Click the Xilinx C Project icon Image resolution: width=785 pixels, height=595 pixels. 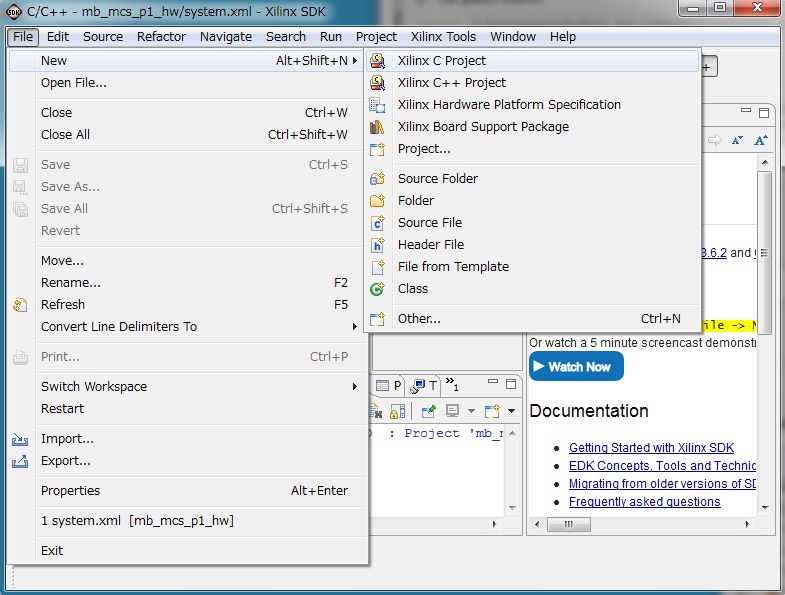tap(377, 61)
